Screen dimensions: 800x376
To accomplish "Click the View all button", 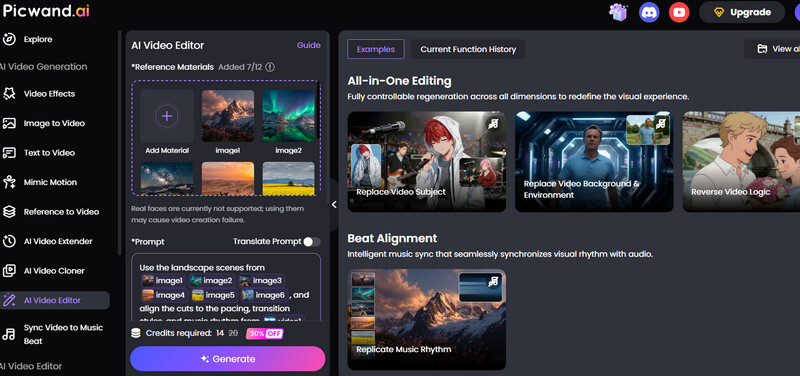I will (772, 49).
